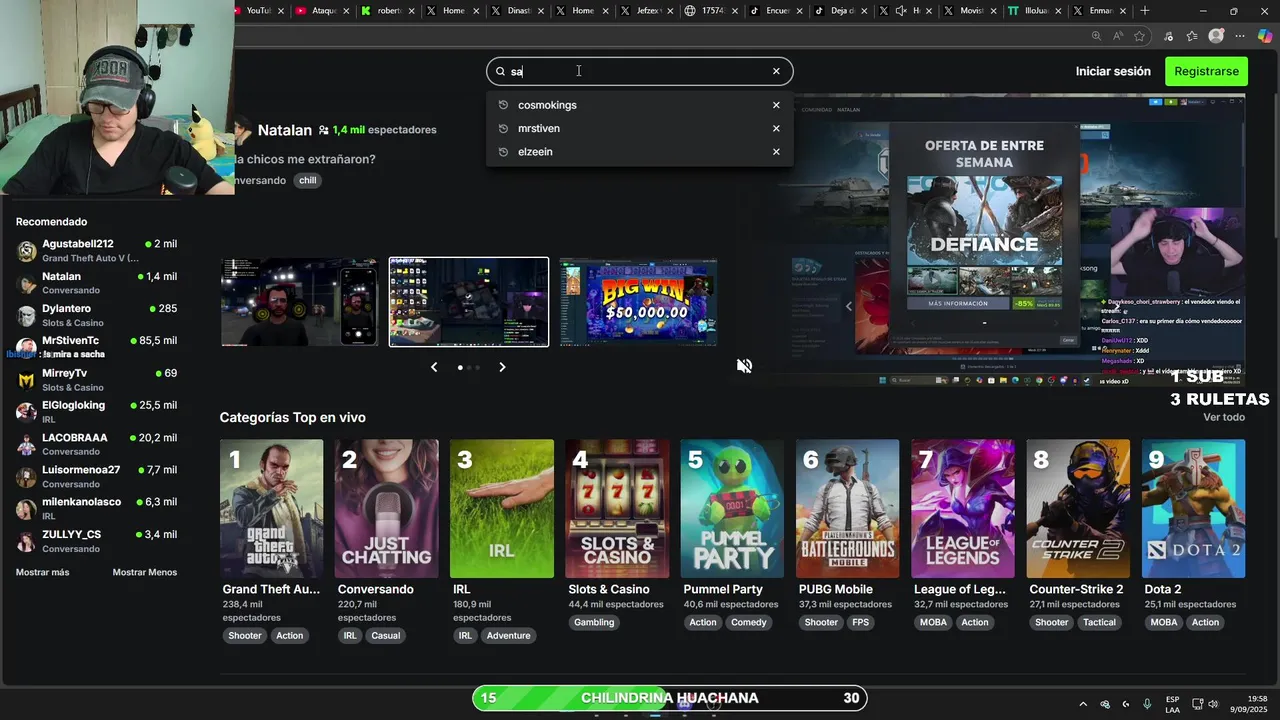Open Agustabell212 recommended channel

[96, 251]
